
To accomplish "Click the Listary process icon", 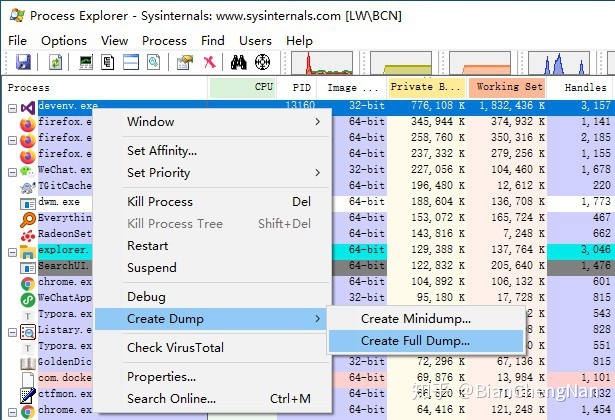I will tap(28, 332).
